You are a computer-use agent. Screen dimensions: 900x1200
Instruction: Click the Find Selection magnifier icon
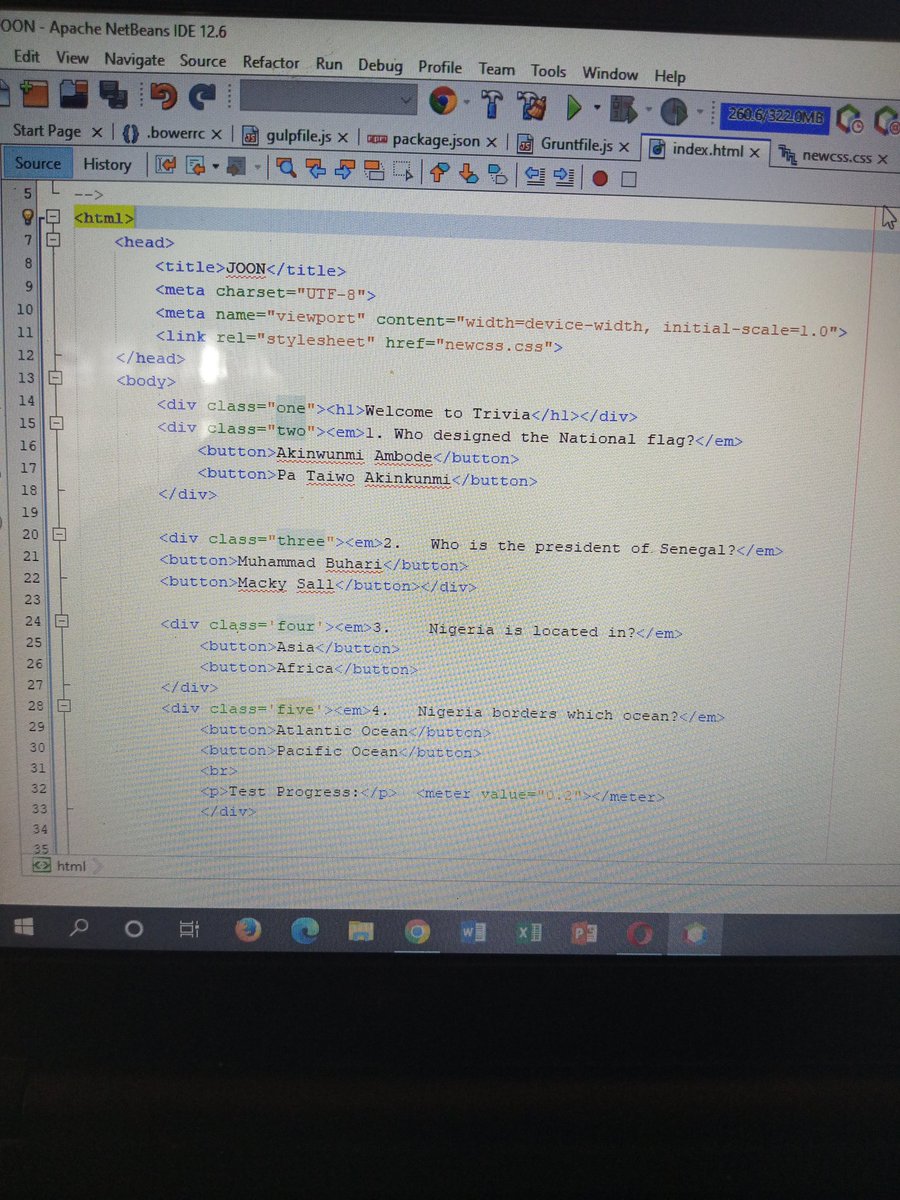[287, 169]
